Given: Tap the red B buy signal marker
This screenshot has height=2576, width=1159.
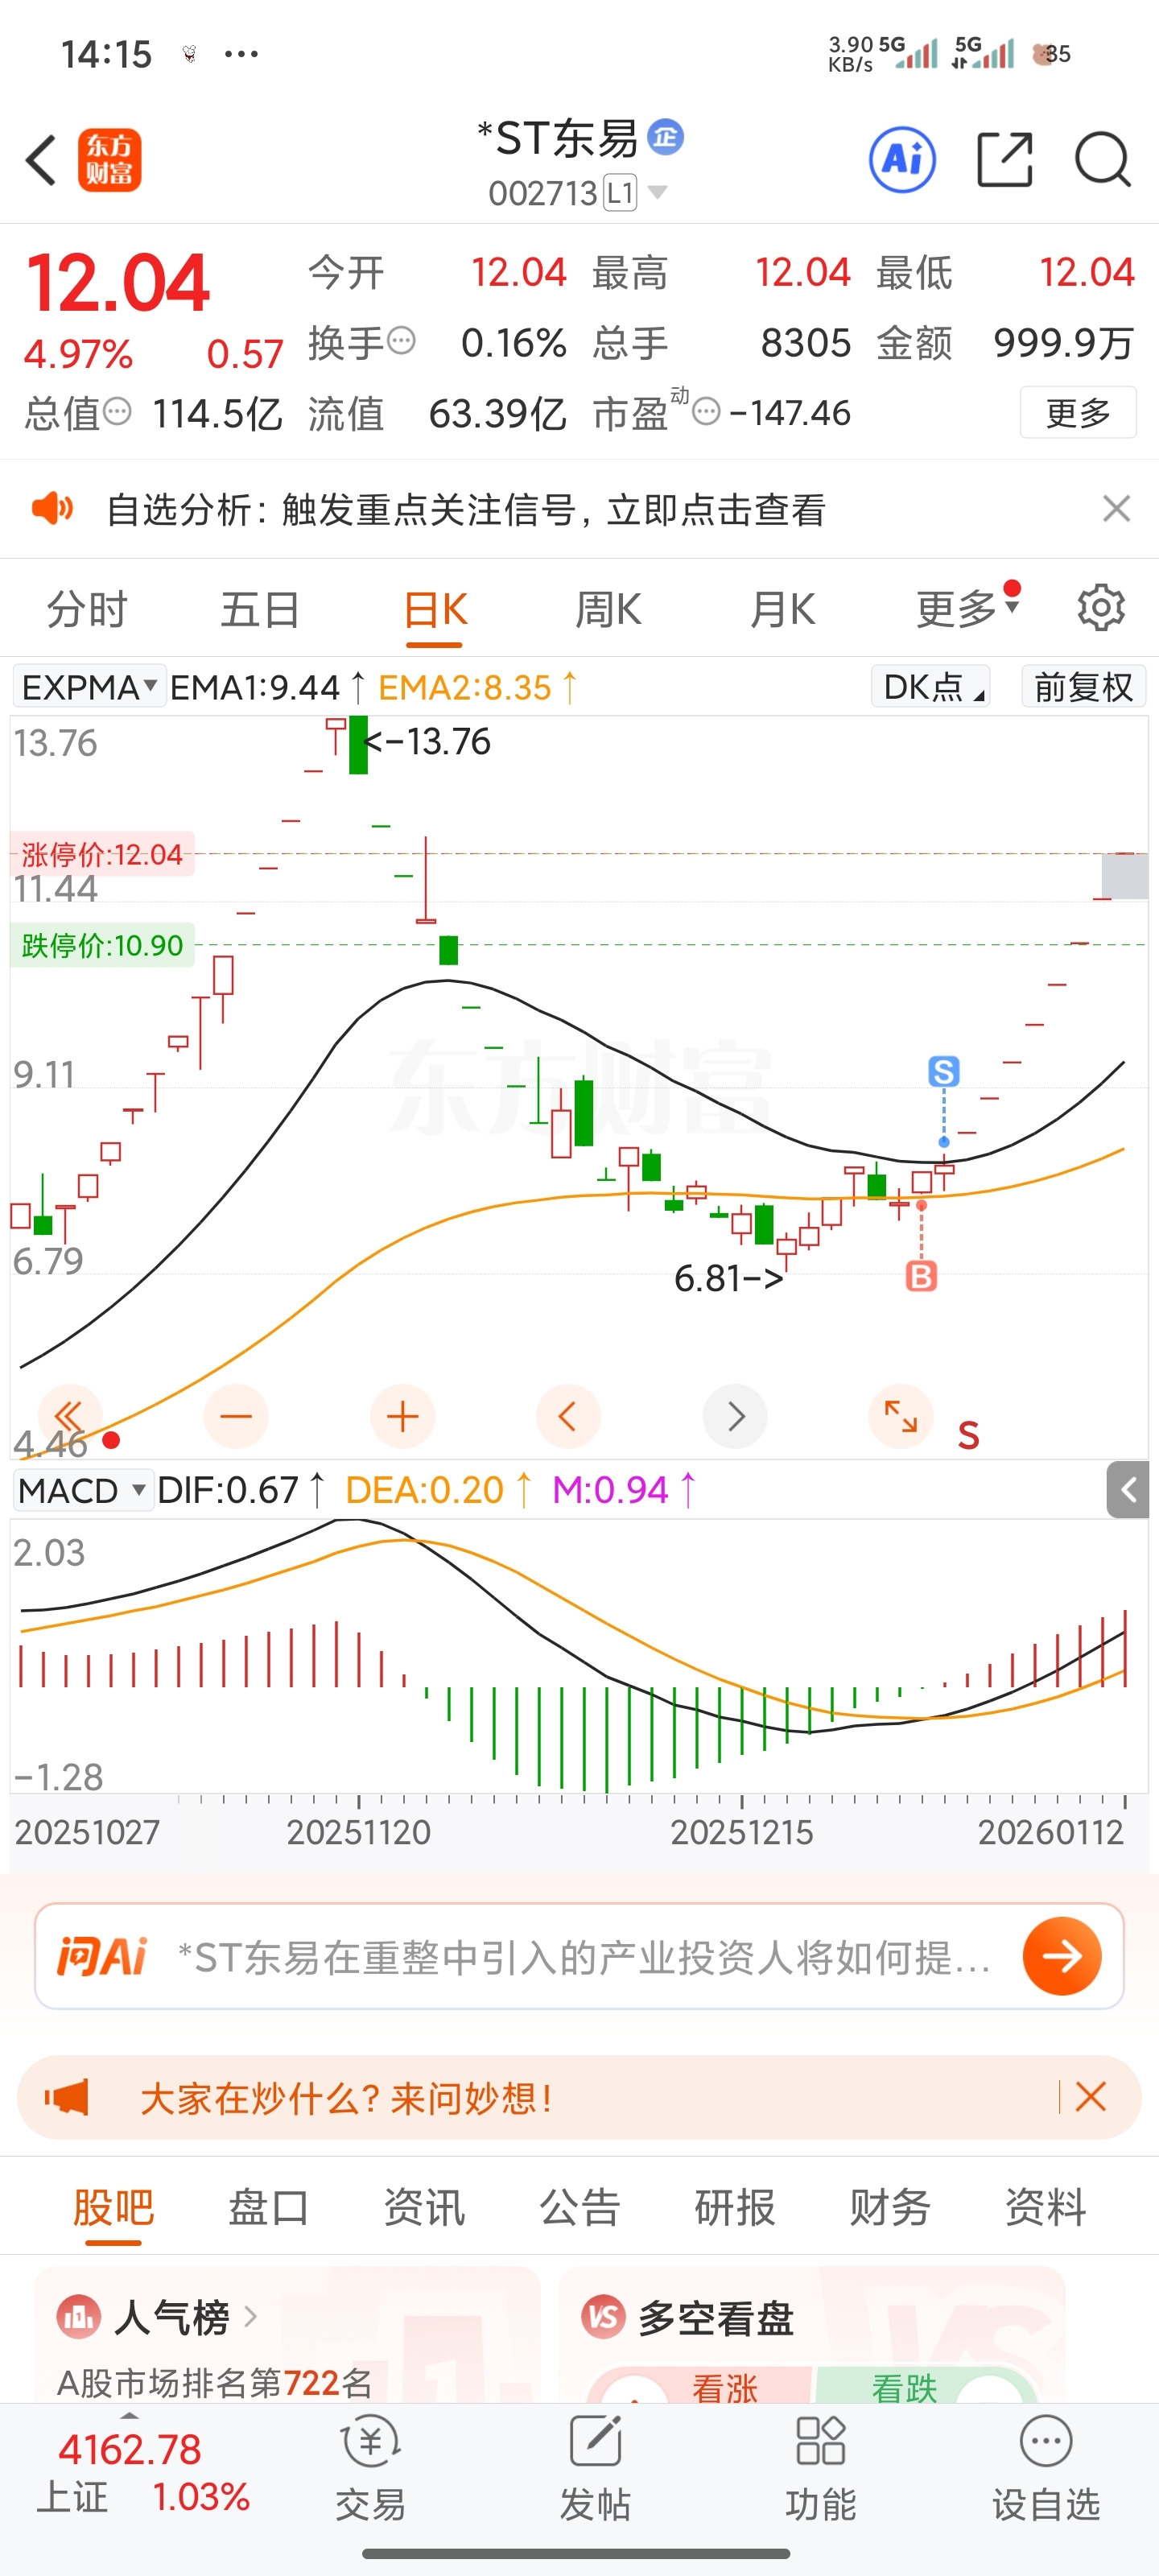Looking at the screenshot, I should coord(921,1276).
